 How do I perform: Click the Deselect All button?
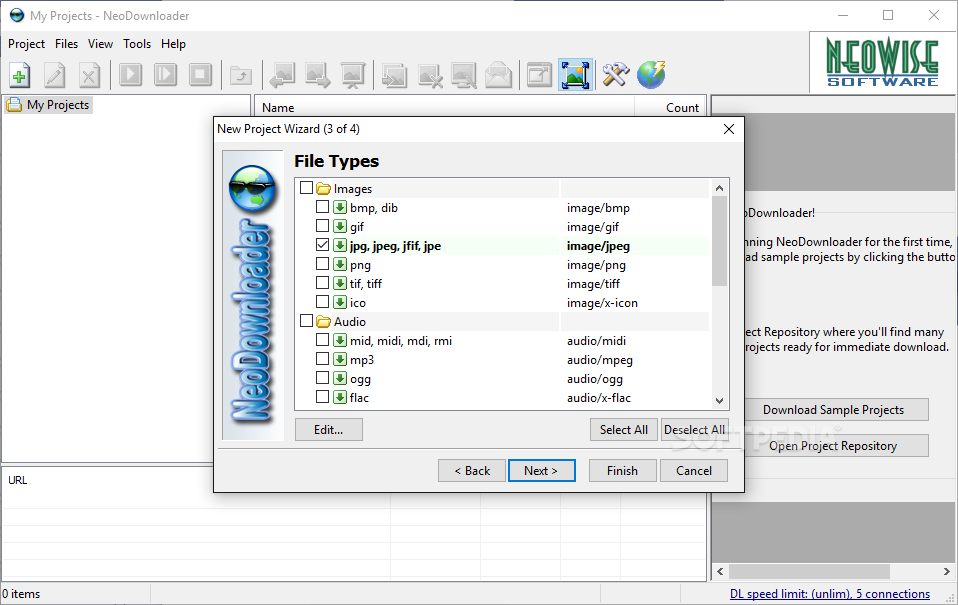(695, 430)
